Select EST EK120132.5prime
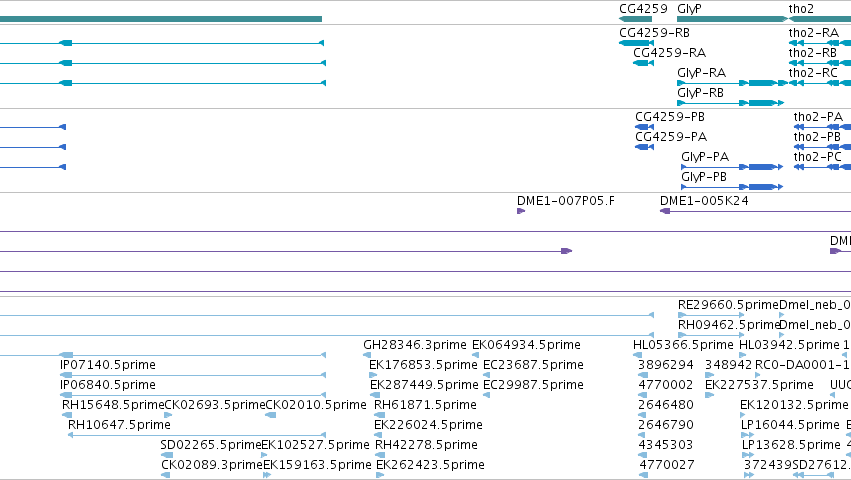Image resolution: width=851 pixels, height=480 pixels. click(794, 406)
